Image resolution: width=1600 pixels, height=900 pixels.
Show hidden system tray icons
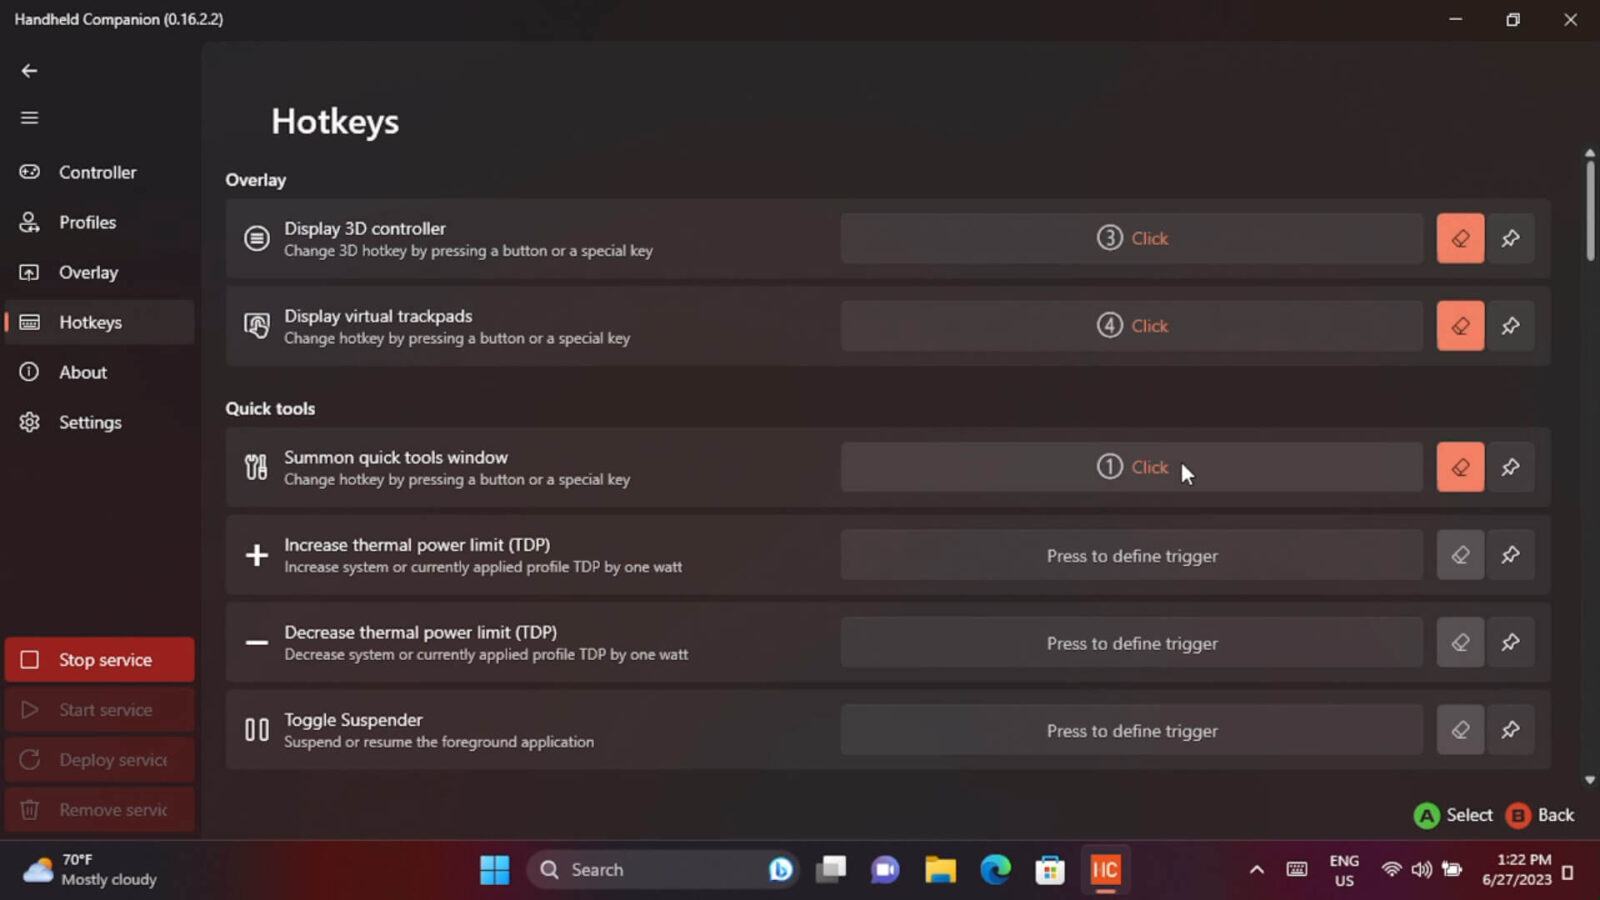pos(1256,870)
